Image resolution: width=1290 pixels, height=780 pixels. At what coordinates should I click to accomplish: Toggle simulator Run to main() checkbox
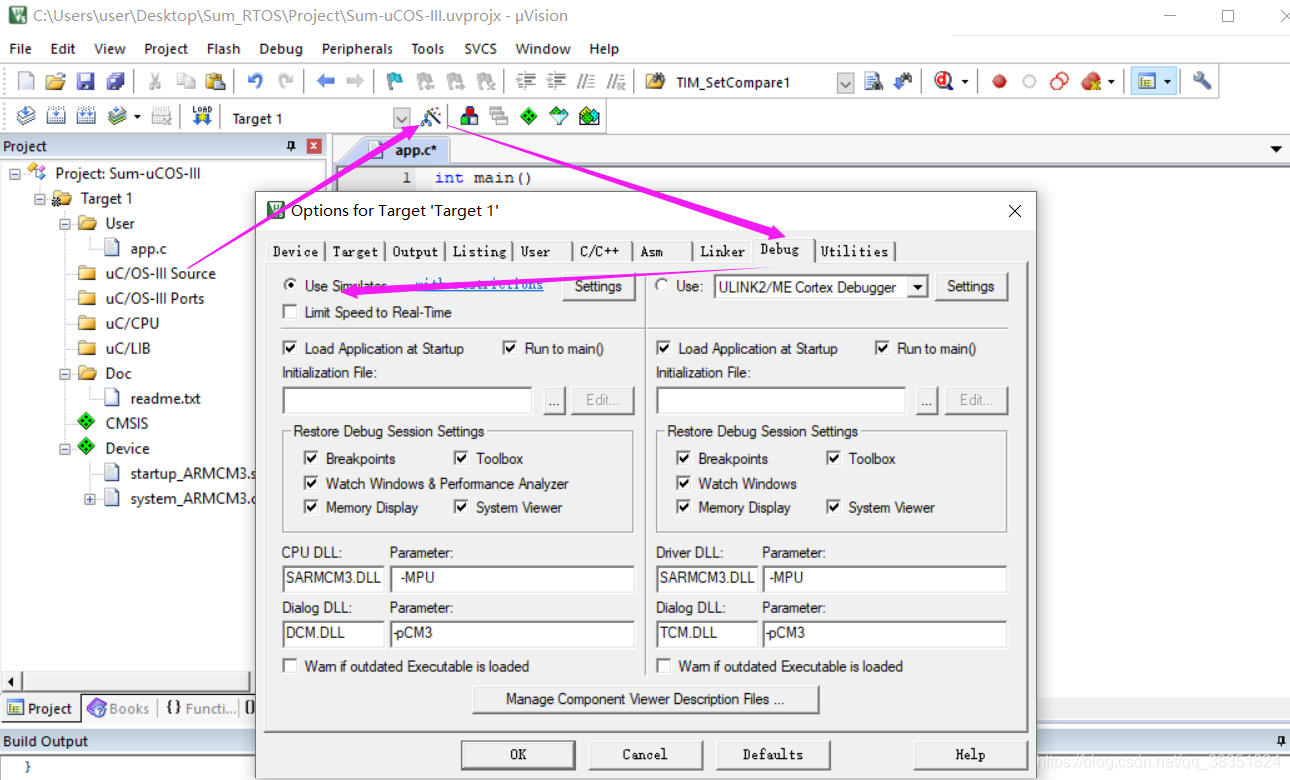click(x=510, y=348)
